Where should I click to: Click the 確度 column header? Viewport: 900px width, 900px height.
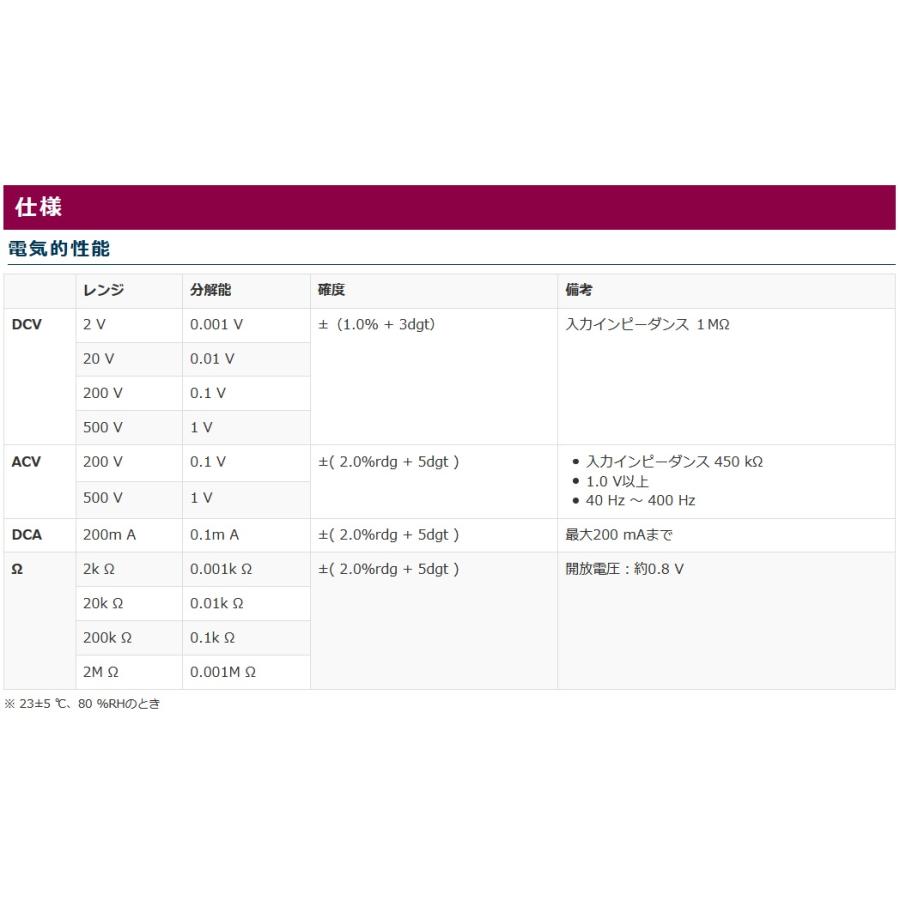click(x=331, y=290)
